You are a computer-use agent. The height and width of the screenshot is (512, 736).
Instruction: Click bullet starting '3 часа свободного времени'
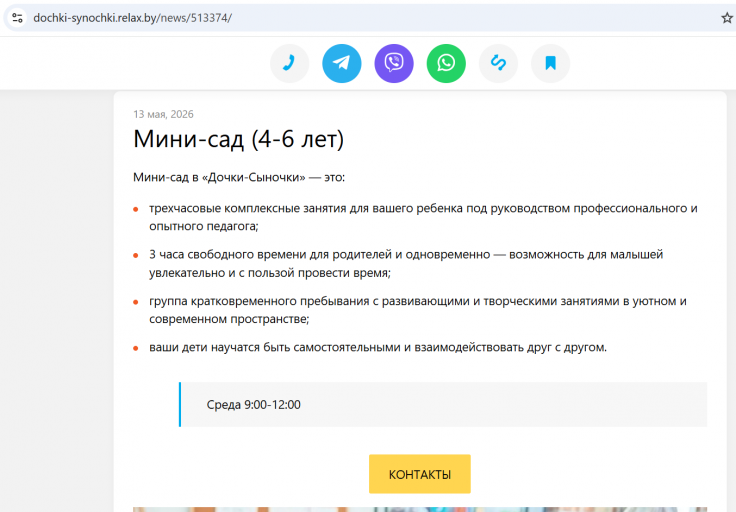coord(406,263)
